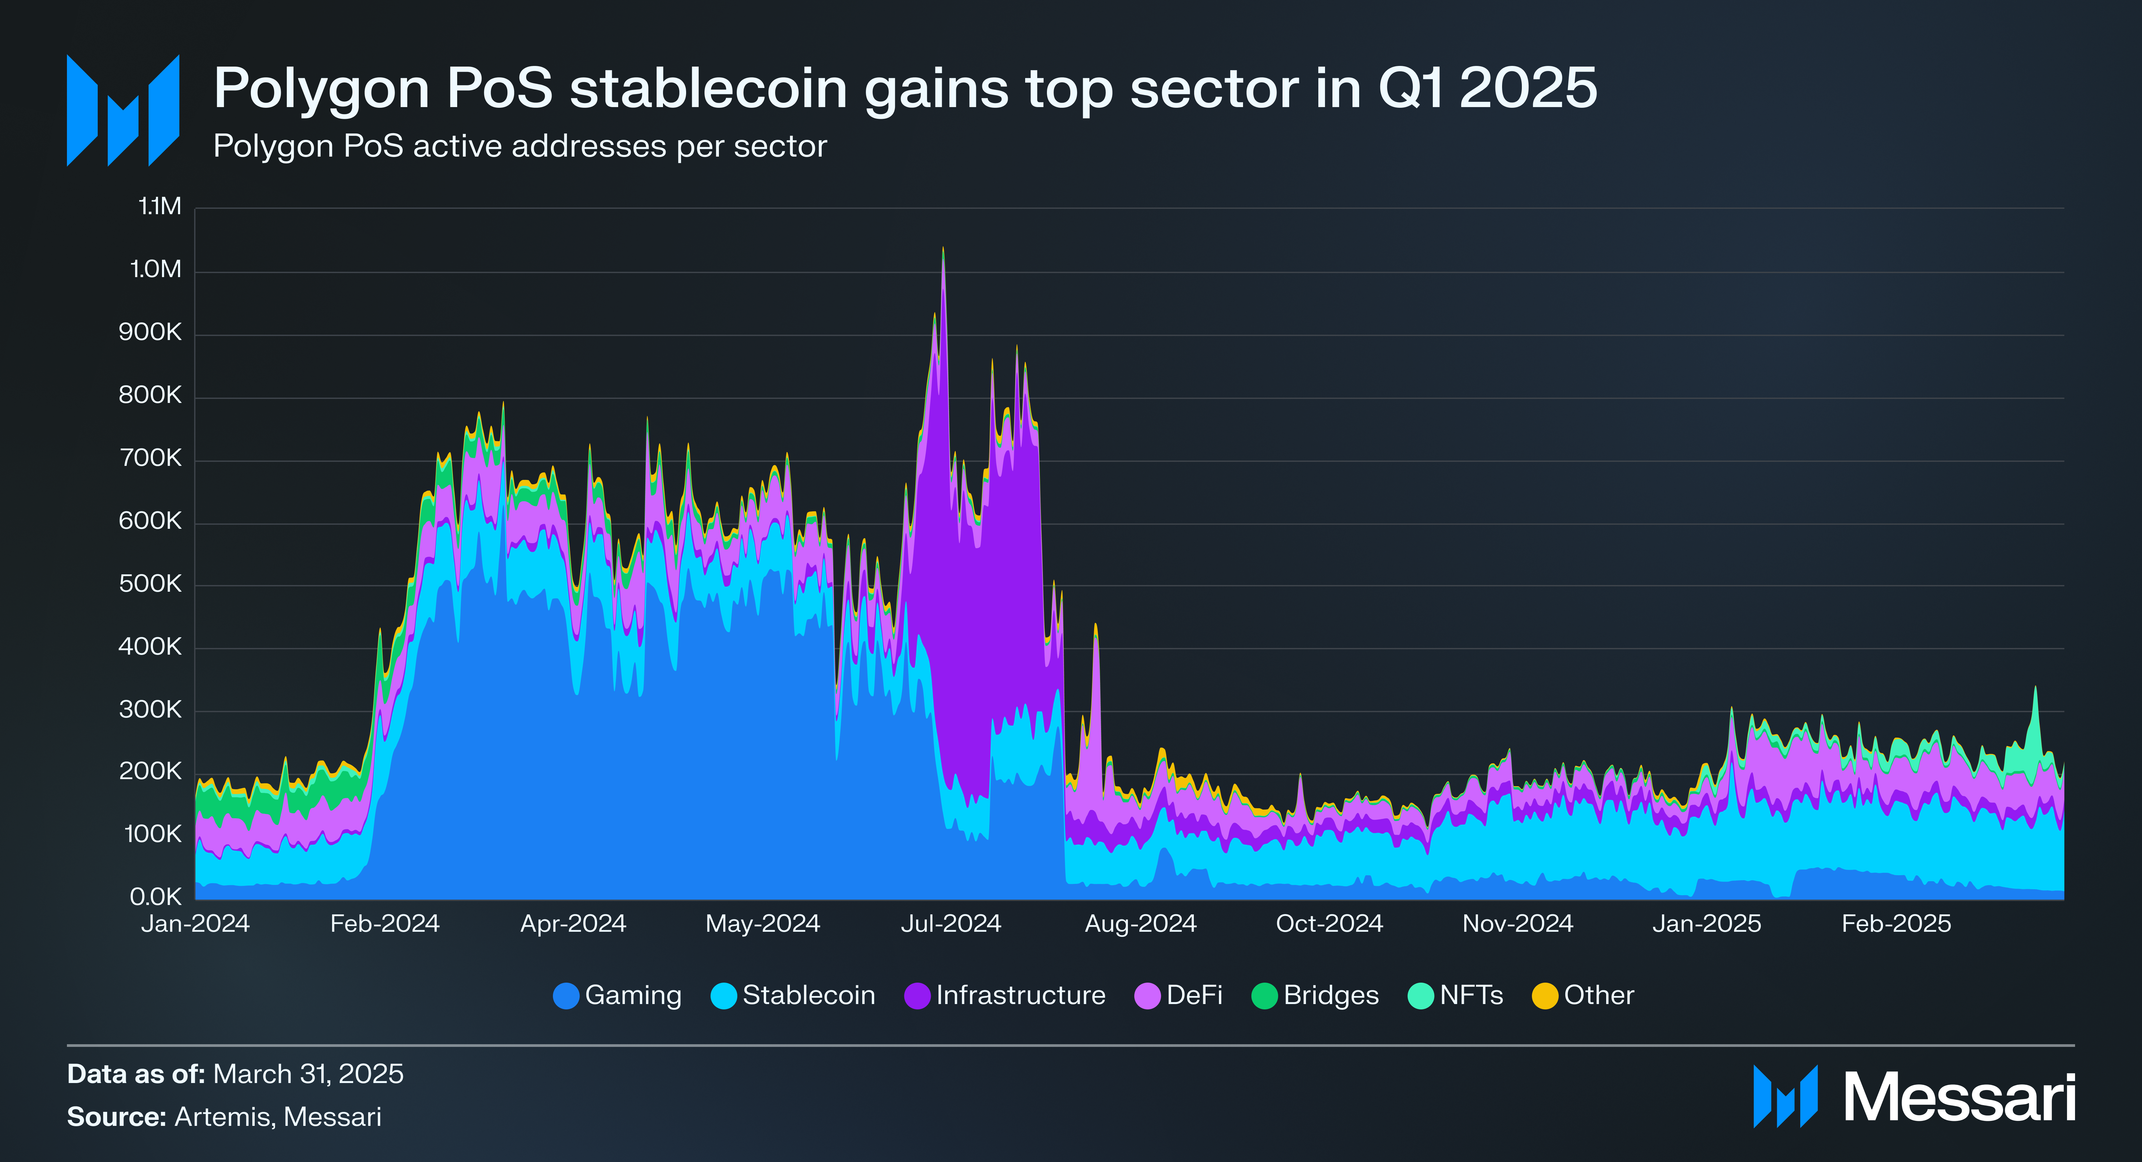Click the DeFi legend color dot

tap(1148, 996)
